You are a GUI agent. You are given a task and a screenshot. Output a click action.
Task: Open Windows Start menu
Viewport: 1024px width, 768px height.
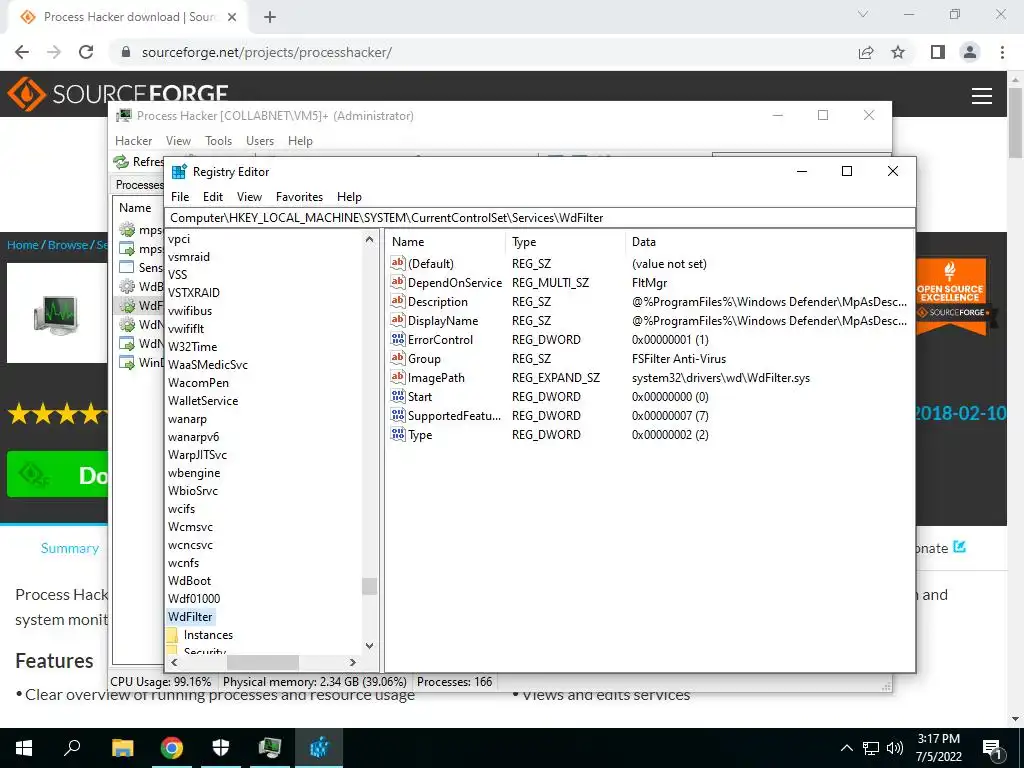(x=24, y=748)
